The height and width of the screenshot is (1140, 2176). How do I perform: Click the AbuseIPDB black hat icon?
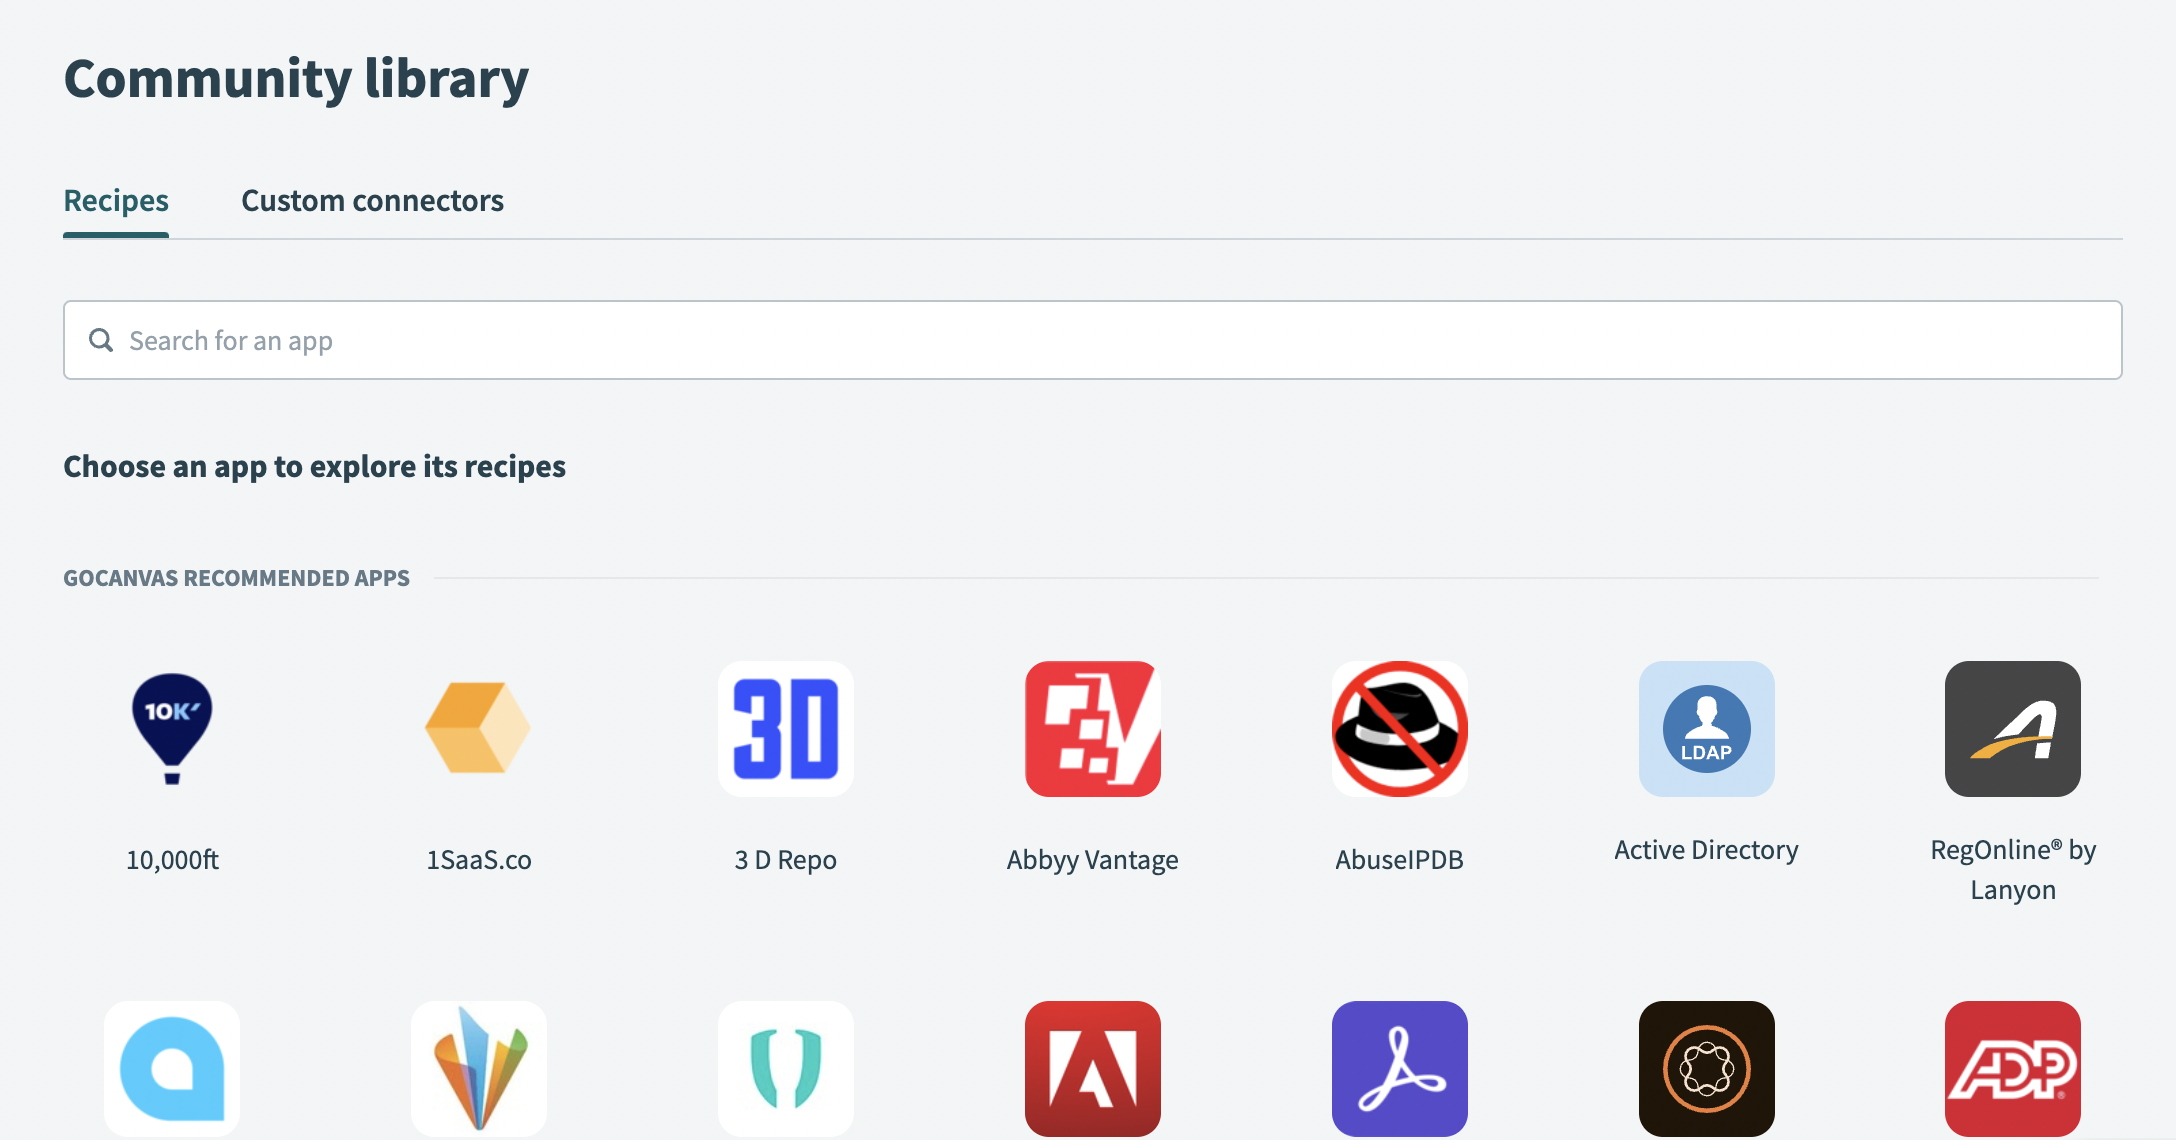(1400, 729)
